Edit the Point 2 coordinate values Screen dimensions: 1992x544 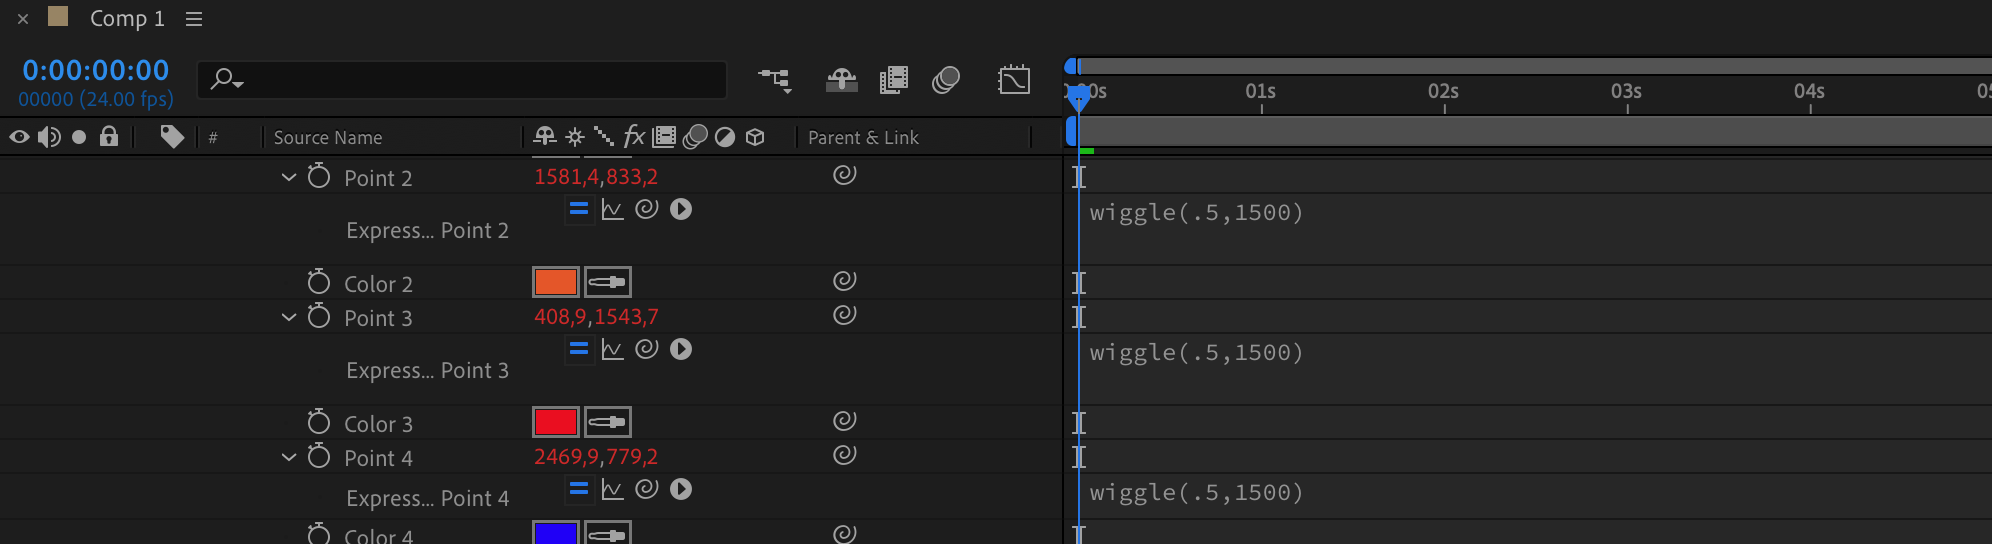point(596,177)
